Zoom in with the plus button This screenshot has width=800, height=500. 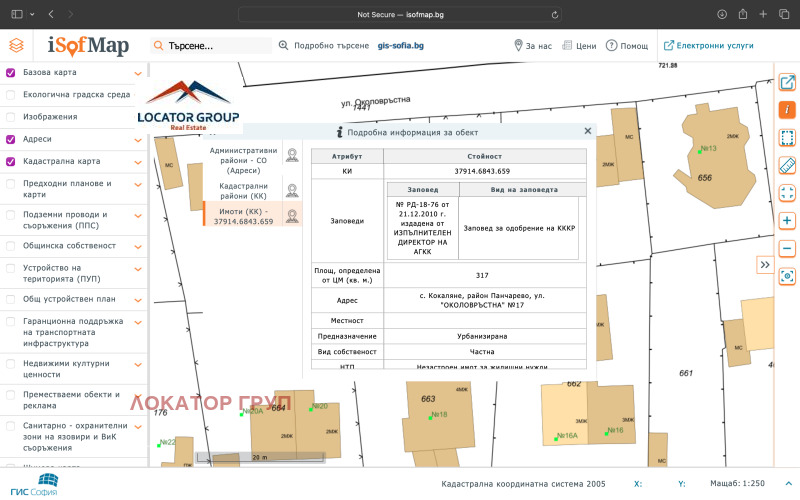point(787,220)
